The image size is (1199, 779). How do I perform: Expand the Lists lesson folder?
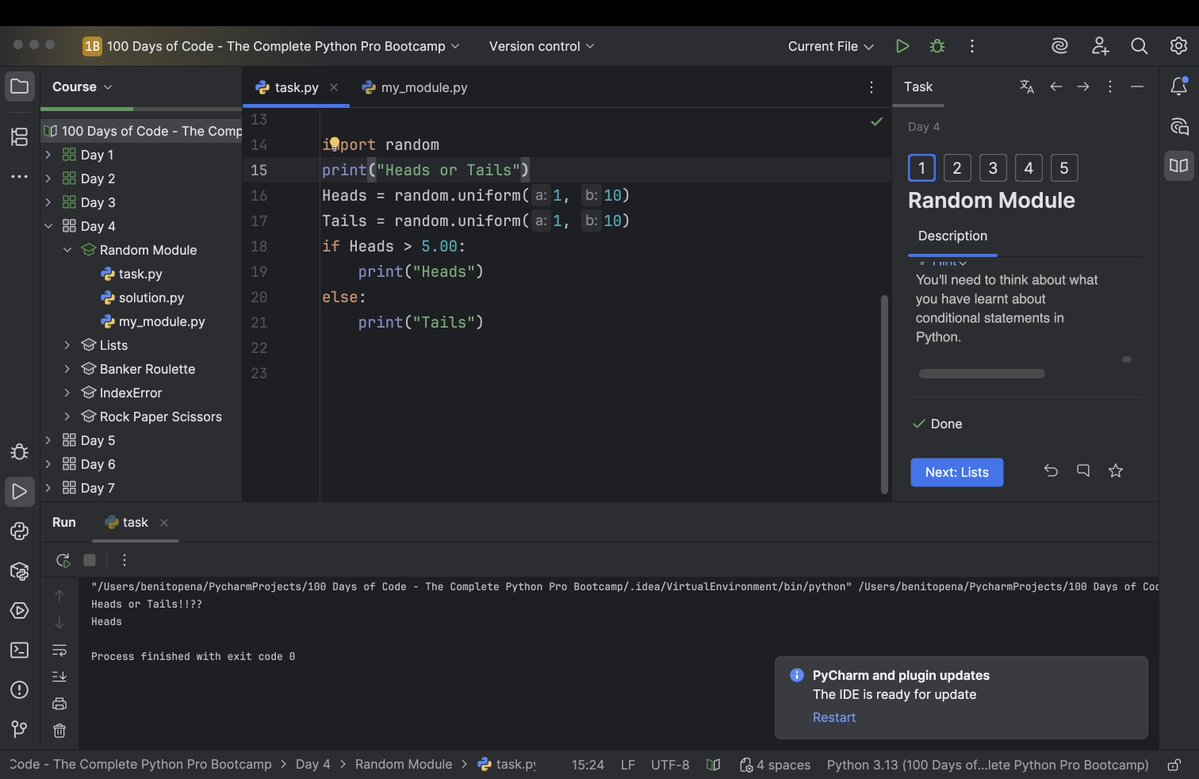coord(65,344)
